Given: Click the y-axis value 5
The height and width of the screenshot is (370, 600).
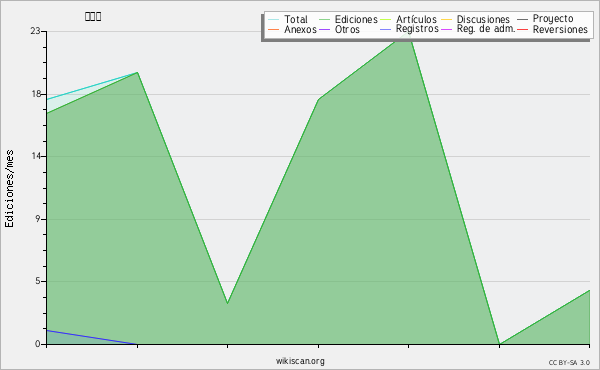Looking at the screenshot, I should 38,281.
